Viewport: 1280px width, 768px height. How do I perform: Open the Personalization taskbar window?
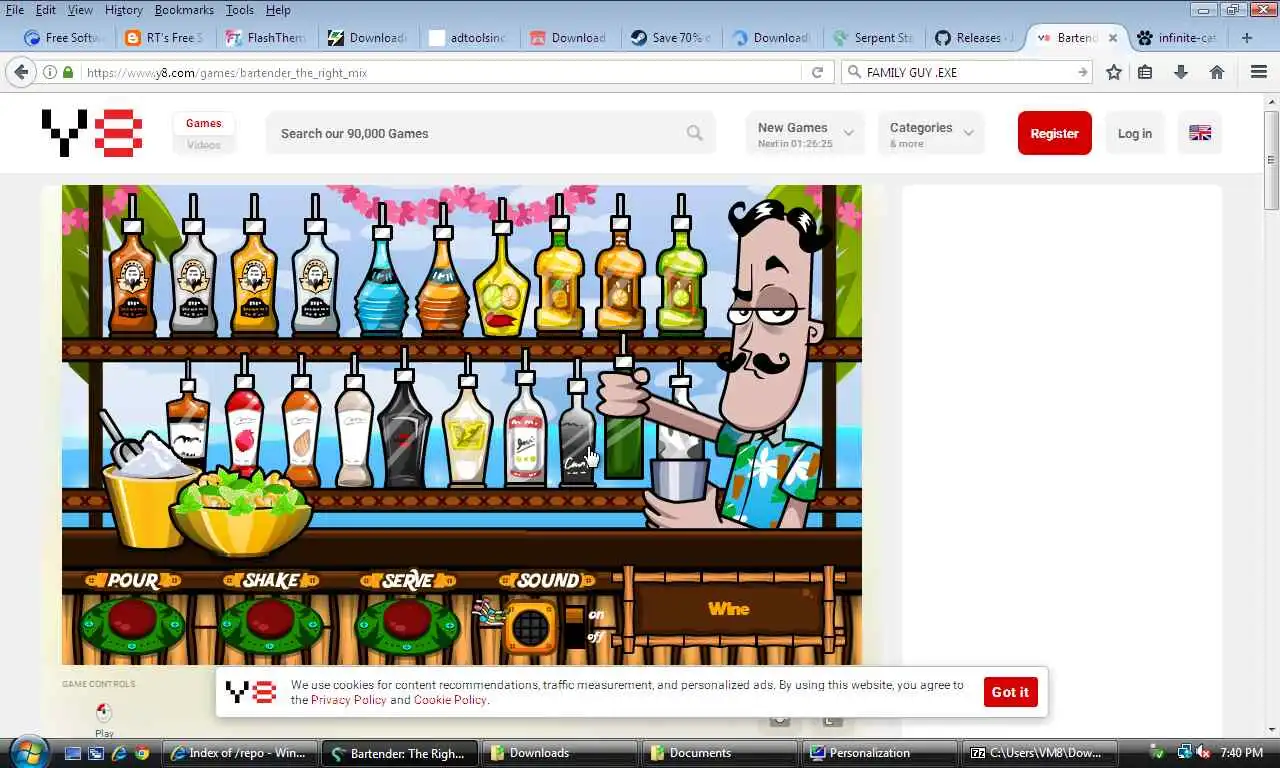880,753
